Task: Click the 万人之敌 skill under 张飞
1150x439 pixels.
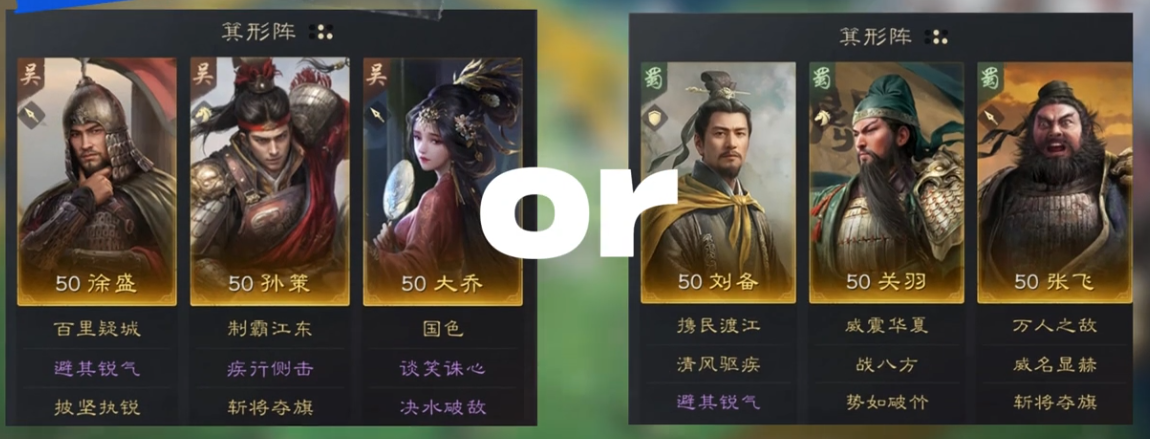Action: [x=1055, y=325]
